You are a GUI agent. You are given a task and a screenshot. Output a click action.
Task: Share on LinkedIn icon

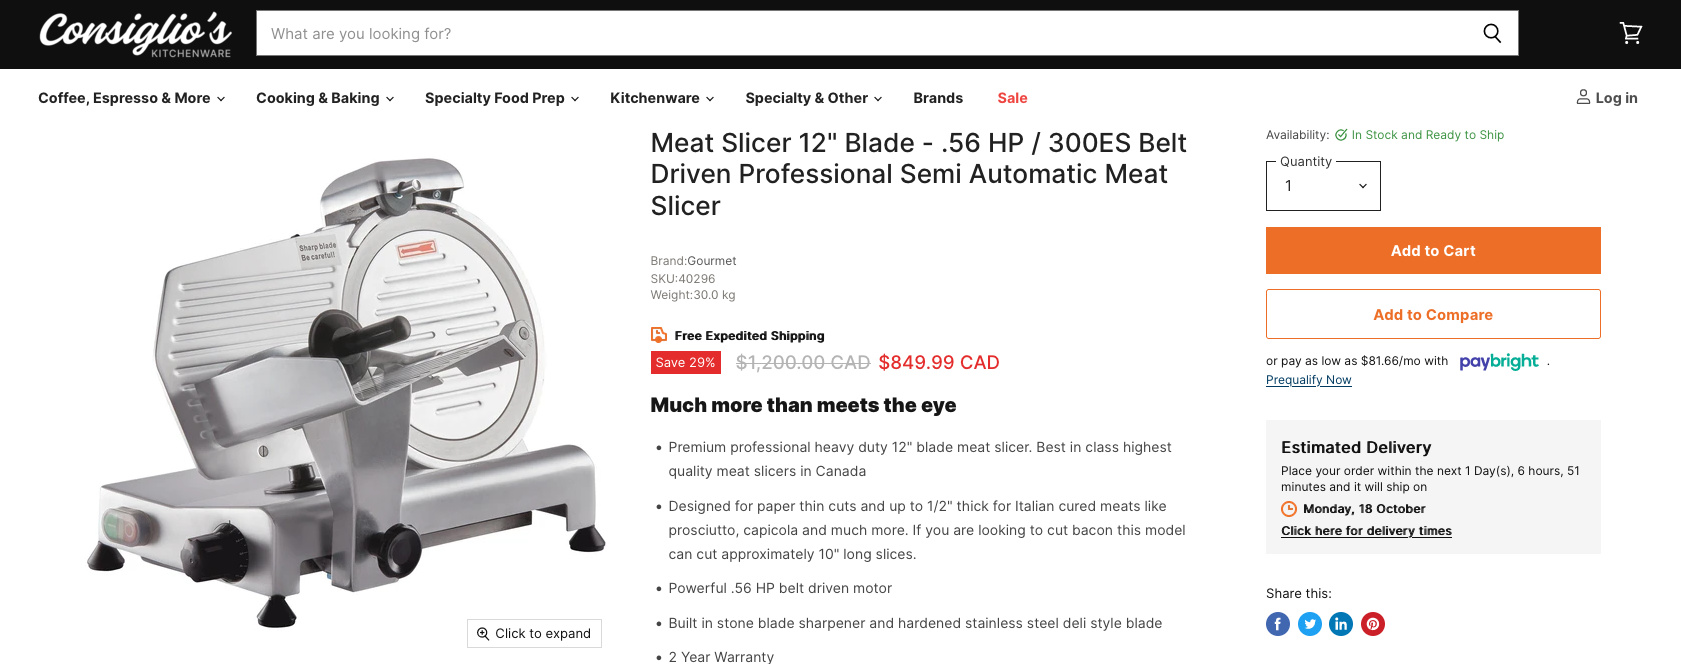1341,624
